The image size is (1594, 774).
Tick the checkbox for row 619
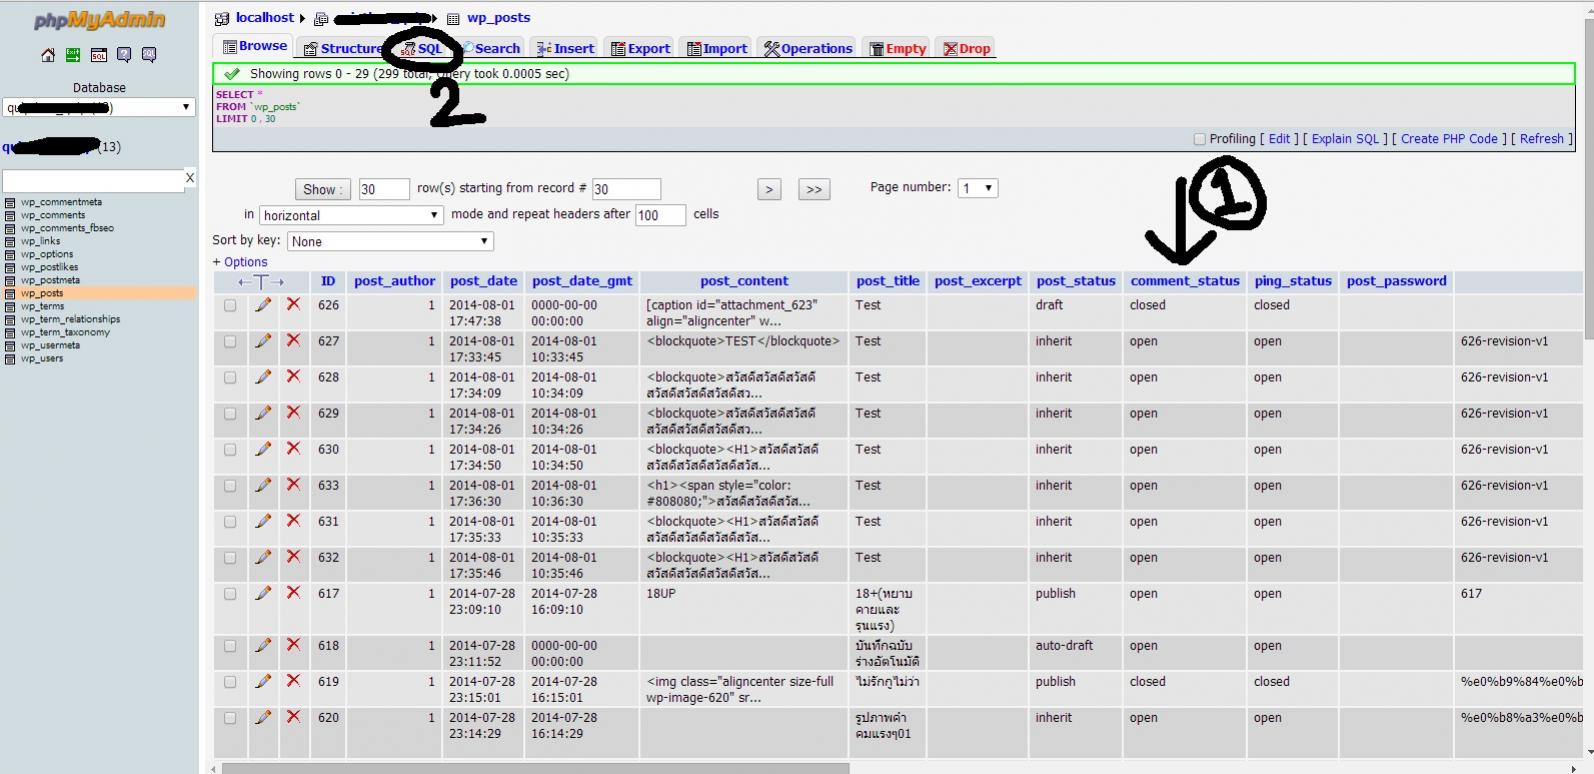coord(230,682)
